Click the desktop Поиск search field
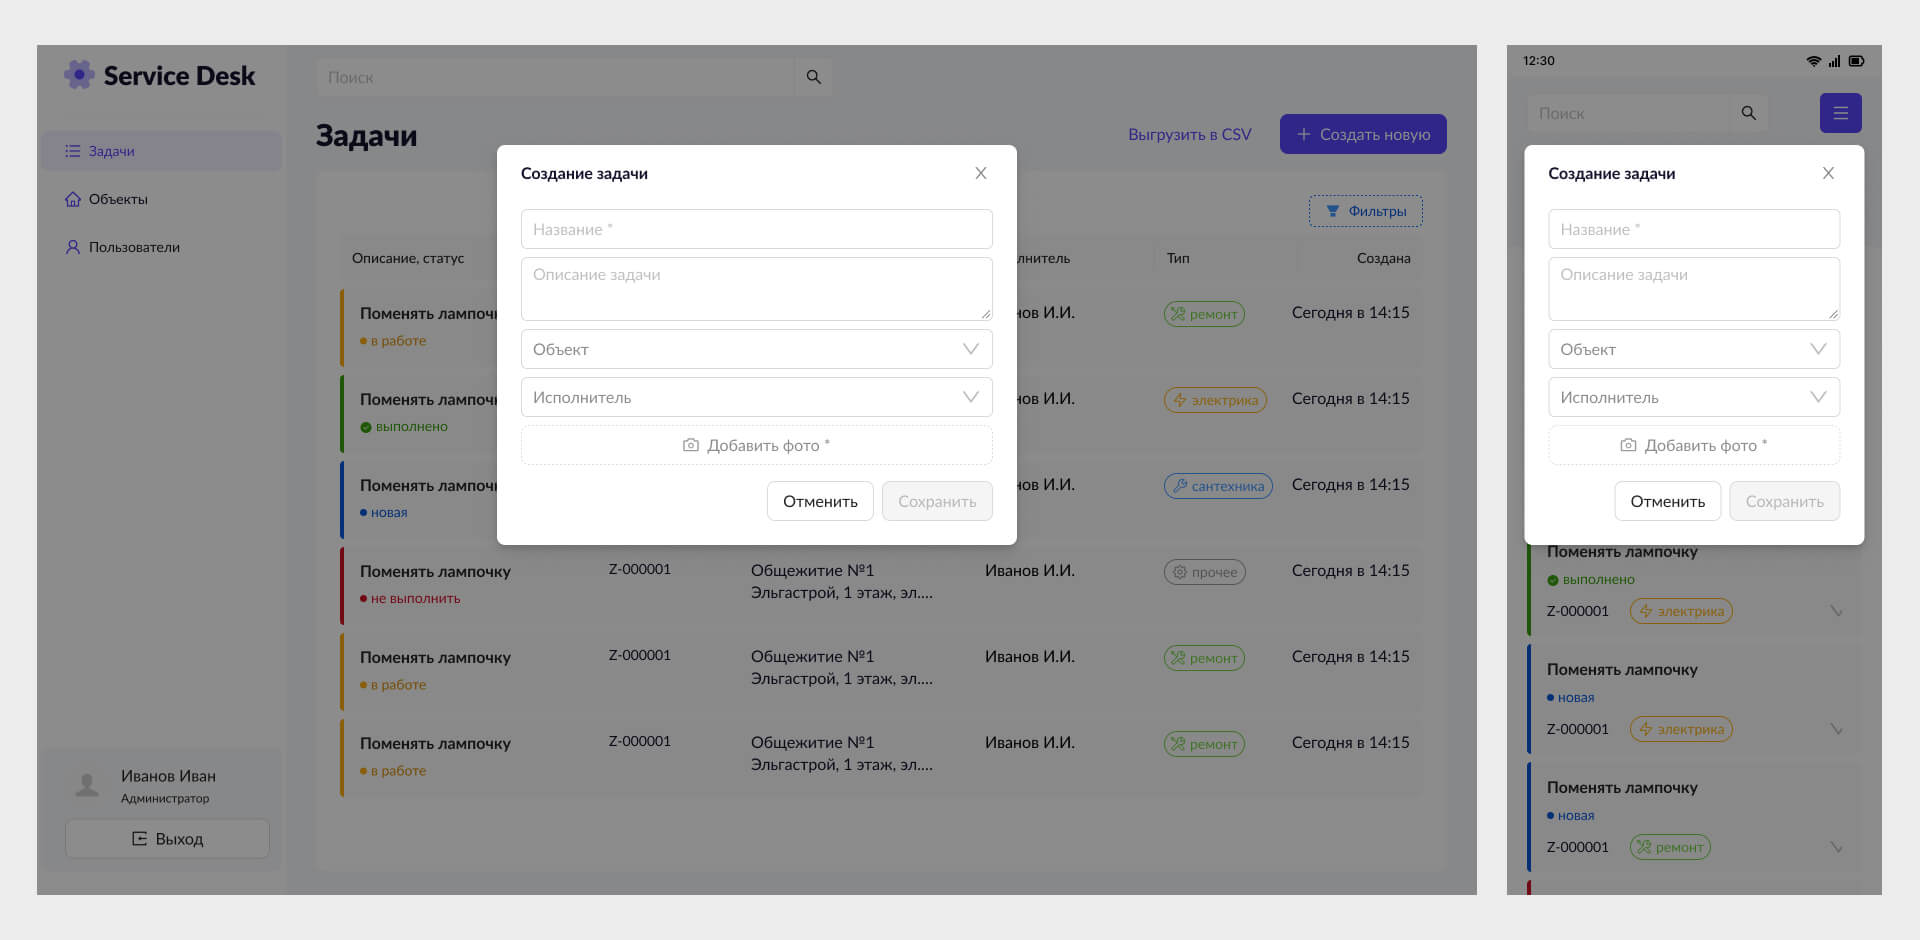 [x=555, y=77]
